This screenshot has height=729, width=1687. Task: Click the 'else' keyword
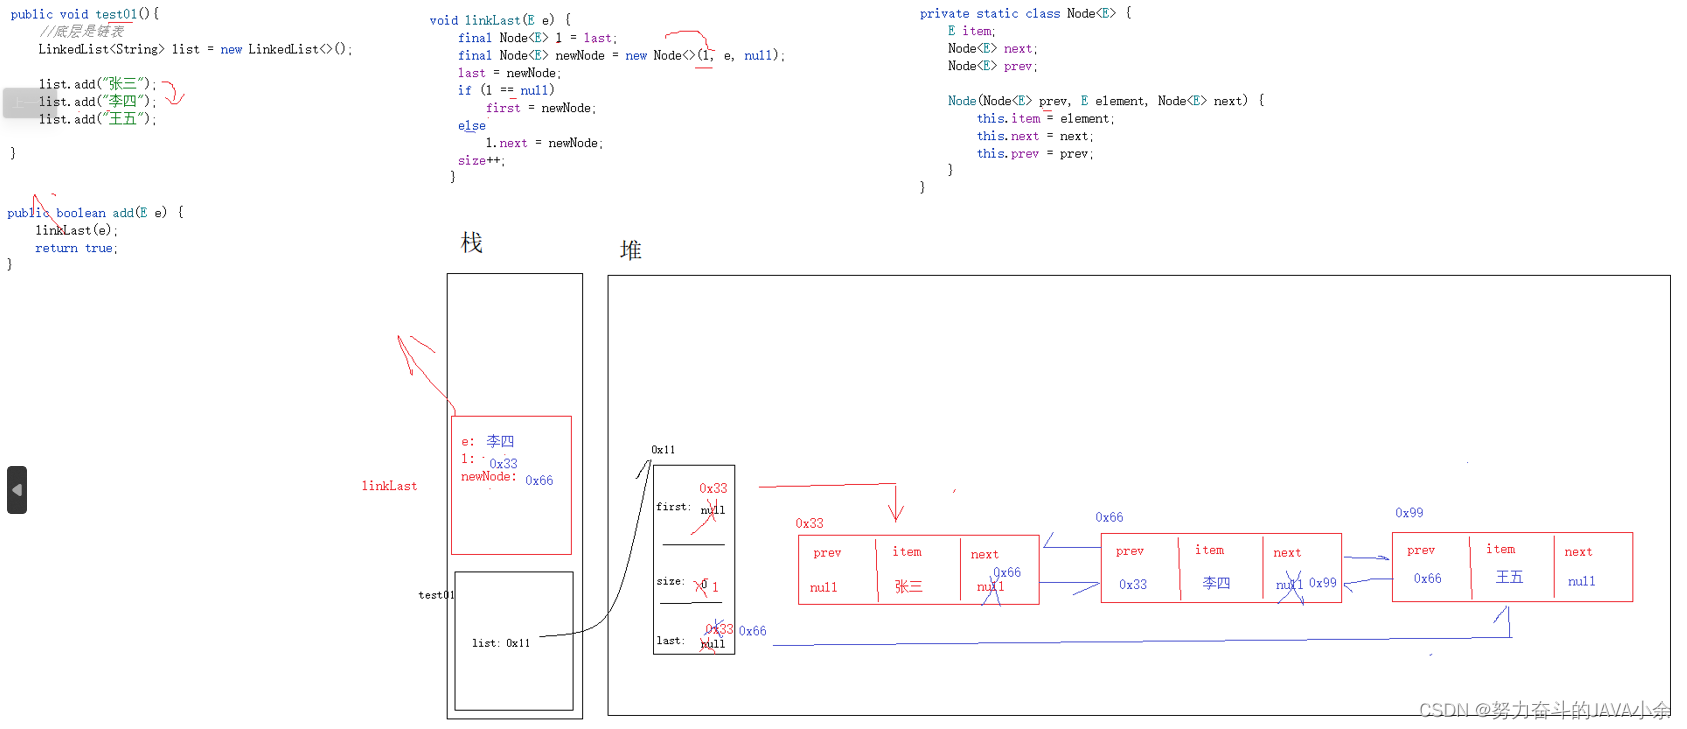[472, 126]
